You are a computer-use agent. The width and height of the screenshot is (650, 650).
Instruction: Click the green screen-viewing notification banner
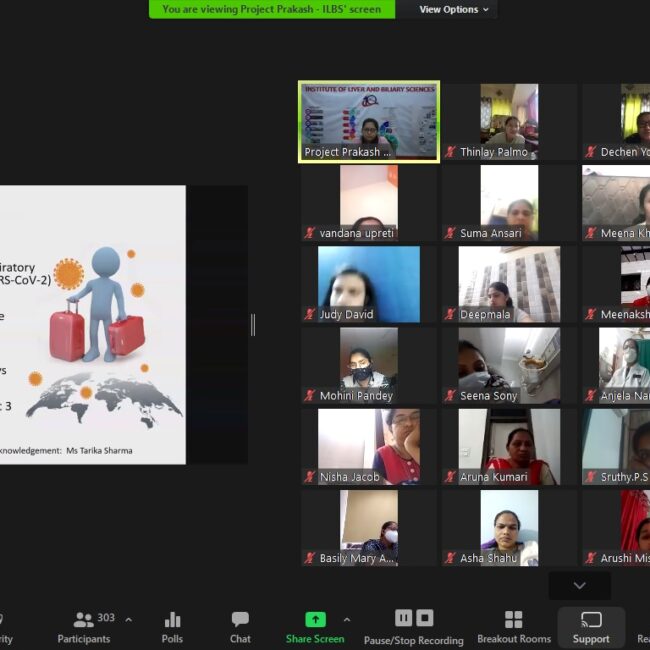[272, 9]
